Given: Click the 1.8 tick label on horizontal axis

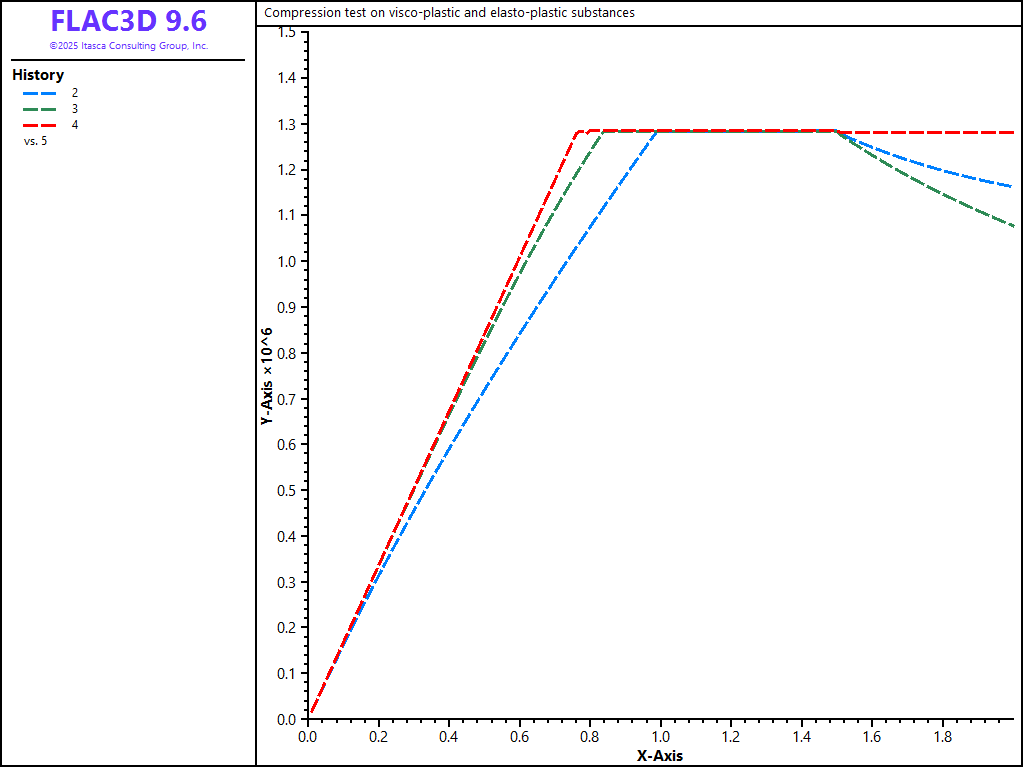Looking at the screenshot, I should click(x=942, y=737).
